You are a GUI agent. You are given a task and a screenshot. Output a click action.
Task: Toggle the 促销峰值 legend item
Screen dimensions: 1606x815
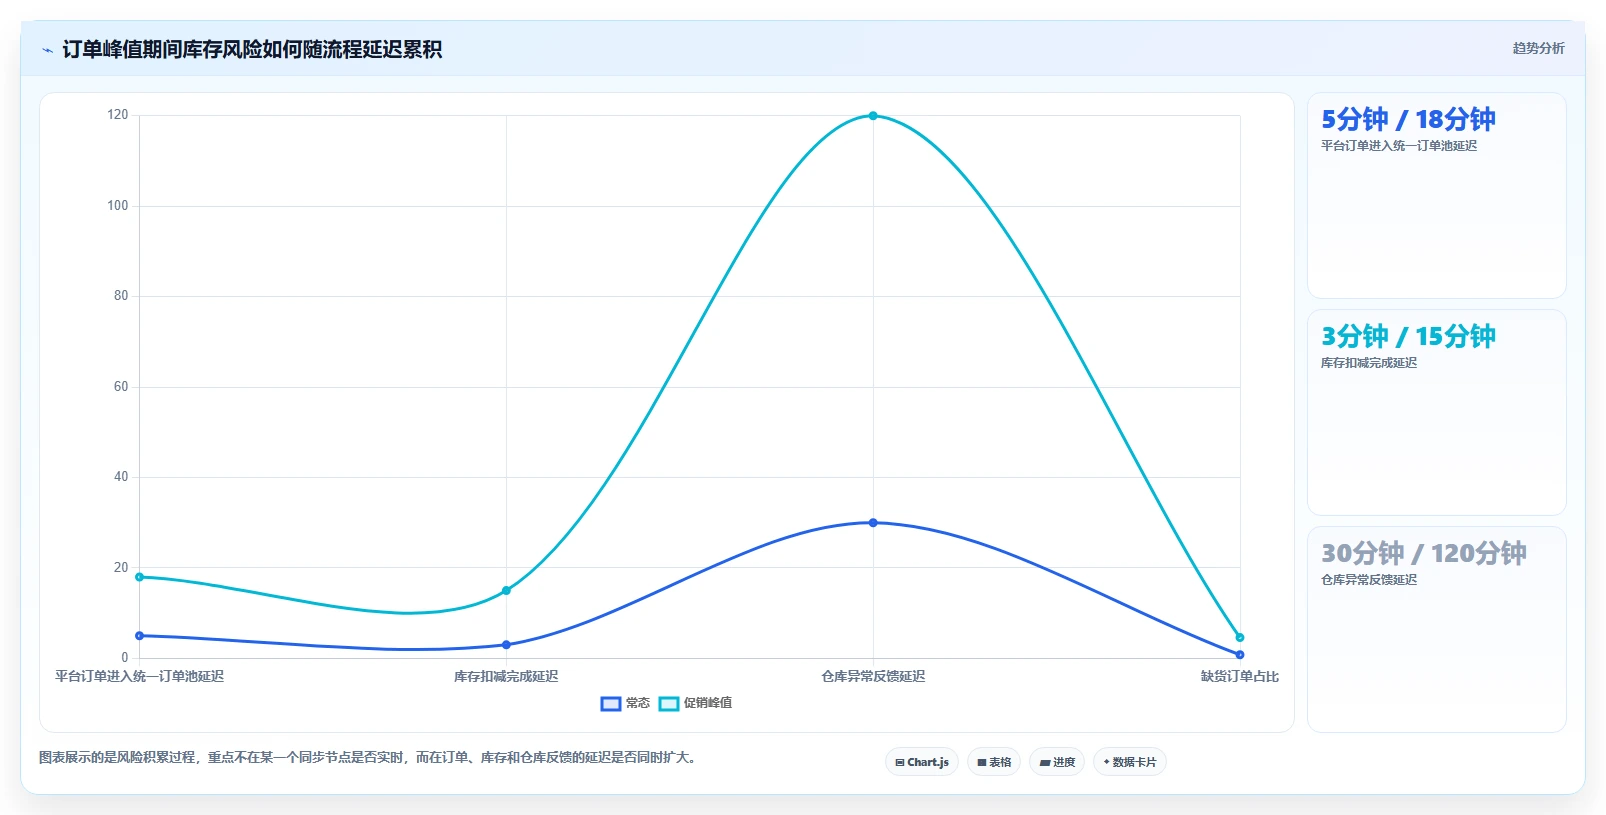[x=695, y=703]
